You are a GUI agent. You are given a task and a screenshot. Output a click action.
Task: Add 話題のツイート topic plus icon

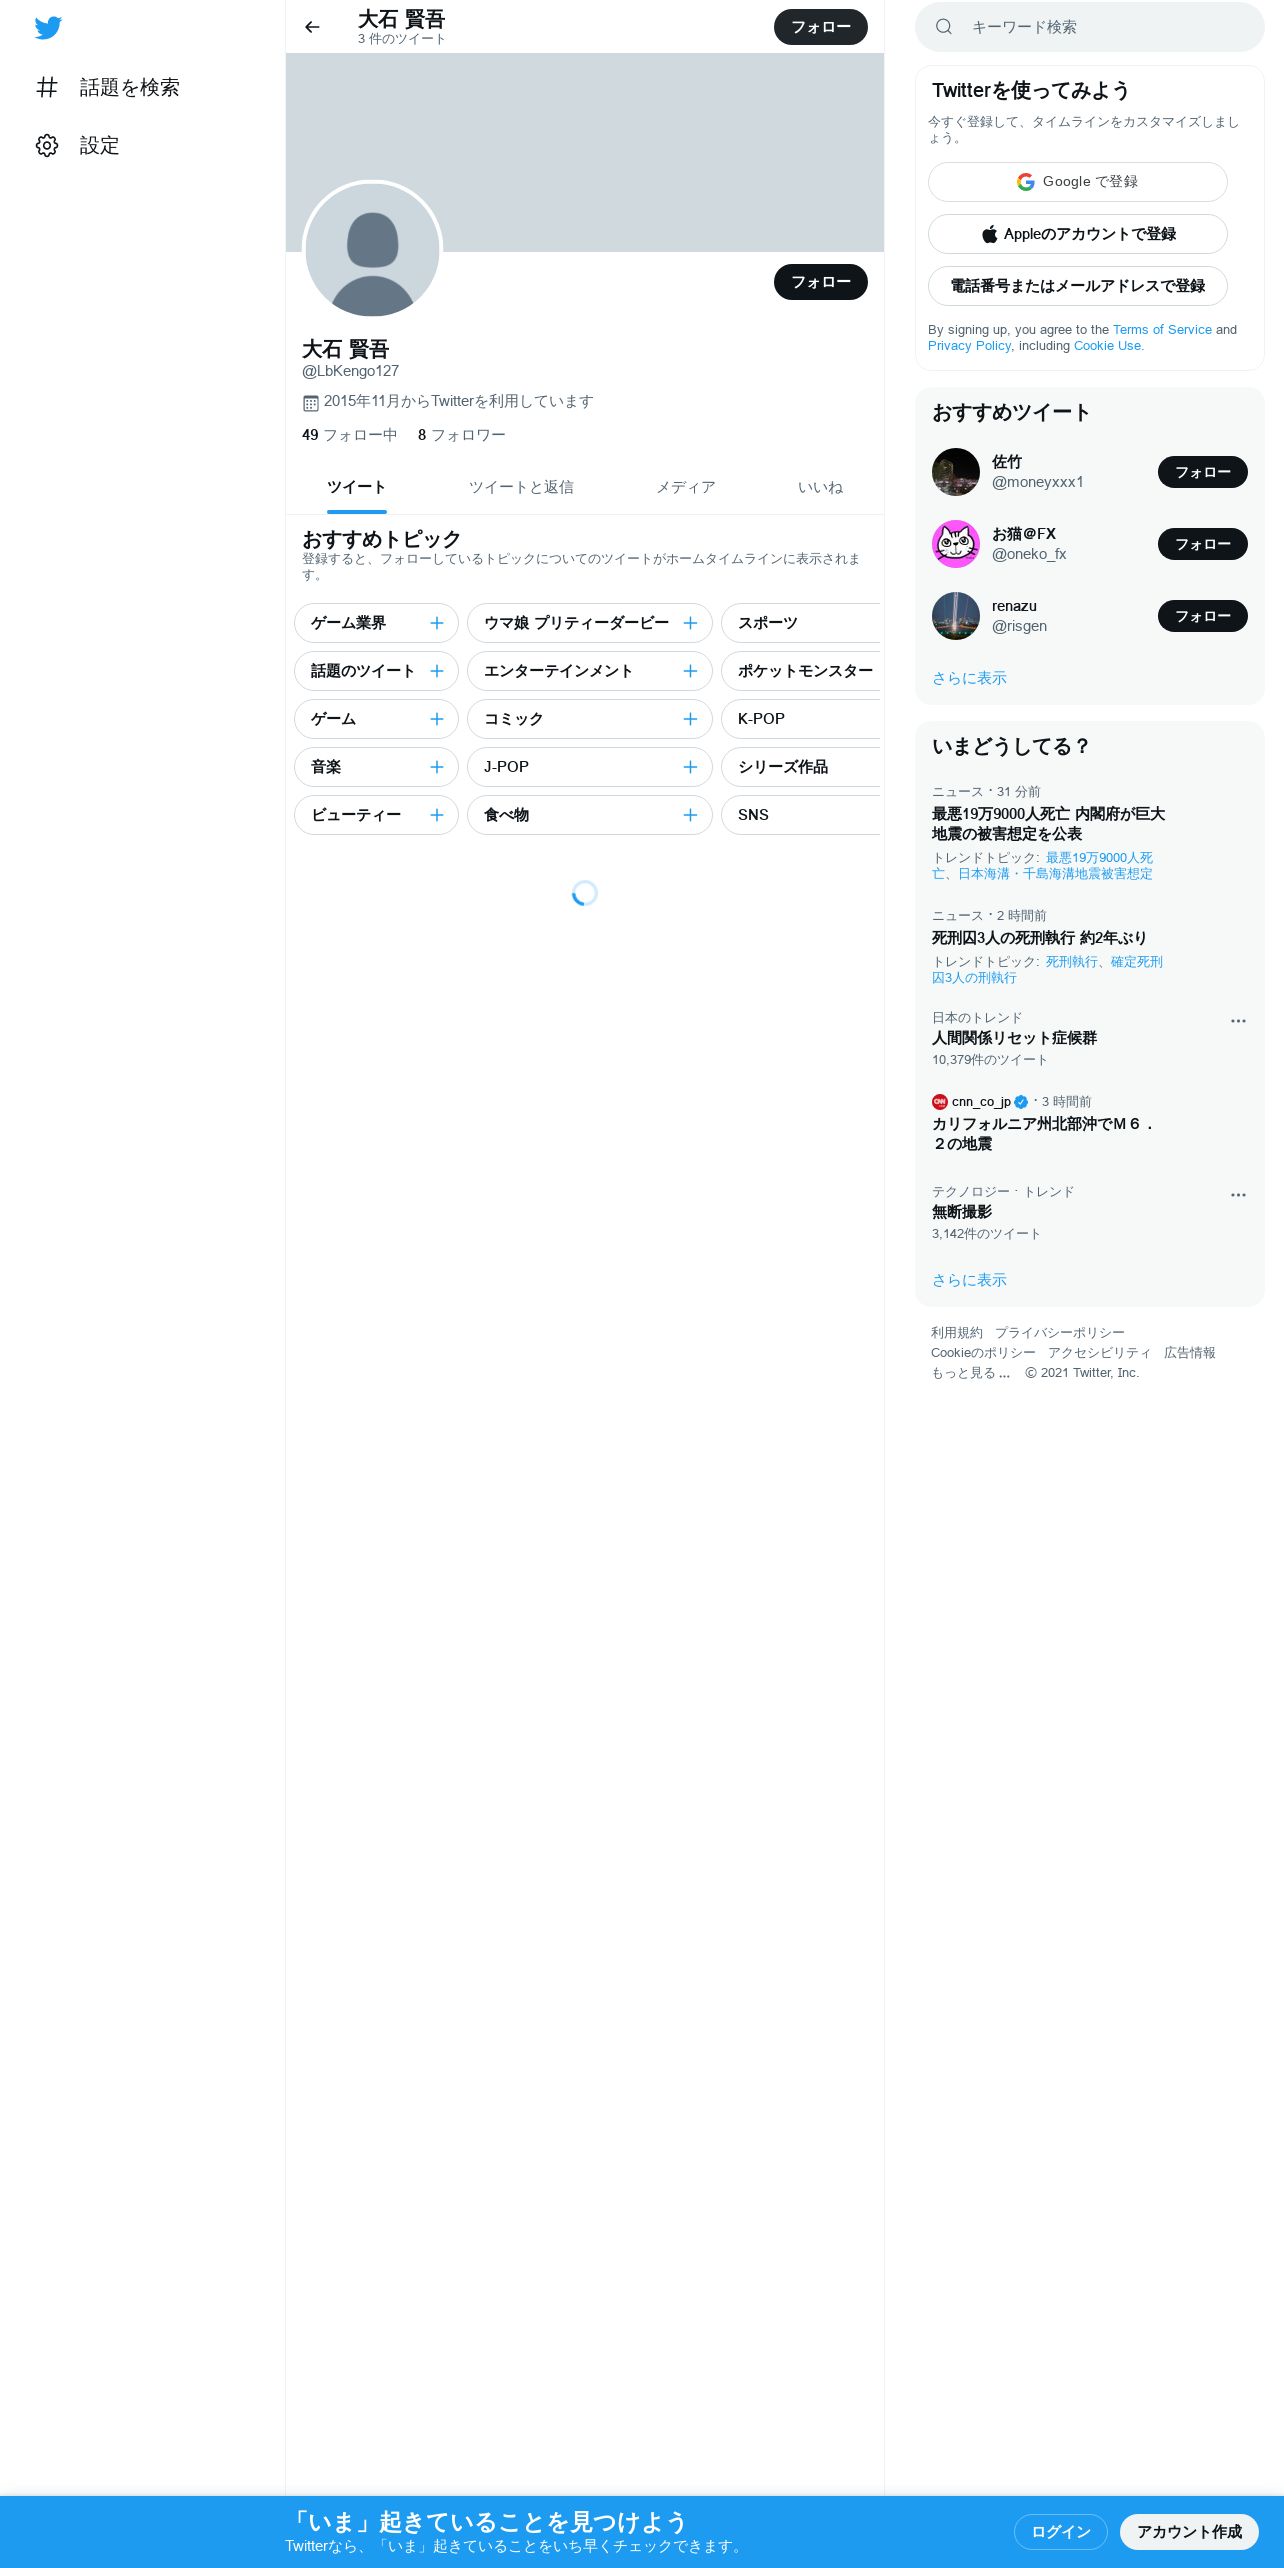[437, 671]
